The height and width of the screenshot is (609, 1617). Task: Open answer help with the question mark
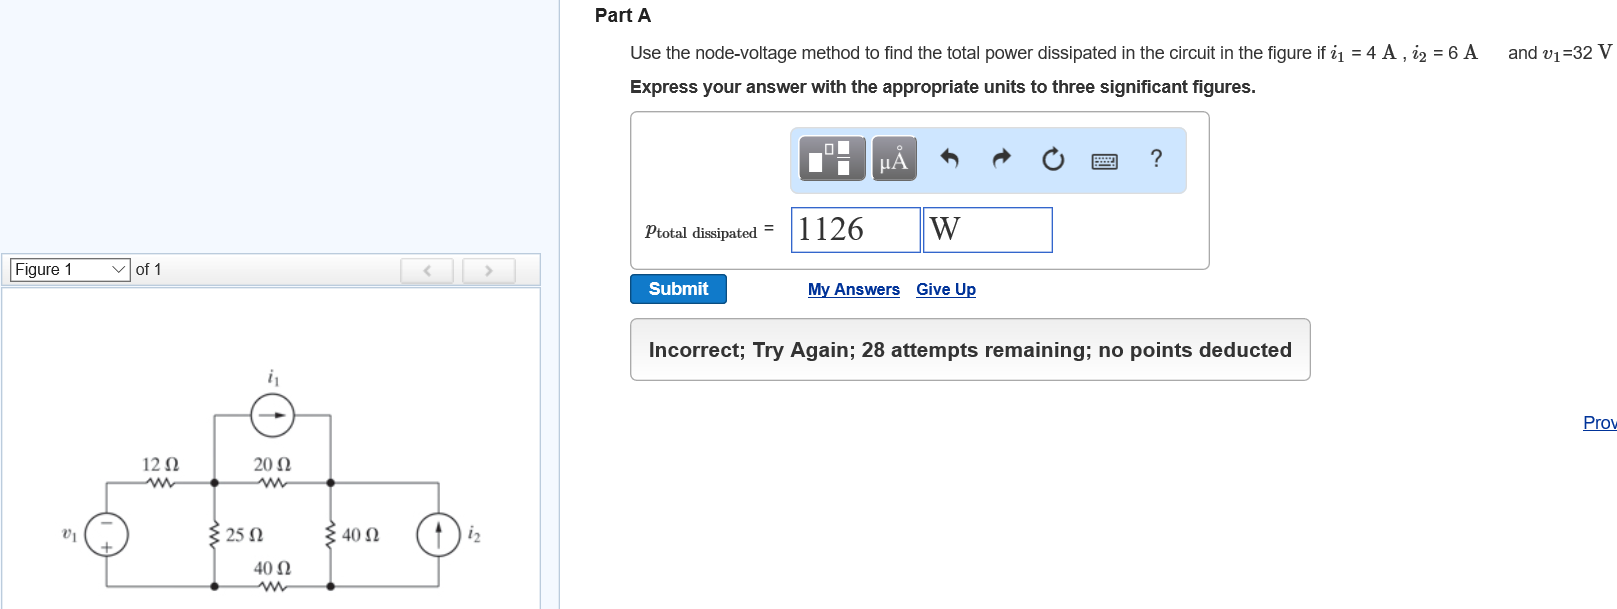(x=1156, y=158)
